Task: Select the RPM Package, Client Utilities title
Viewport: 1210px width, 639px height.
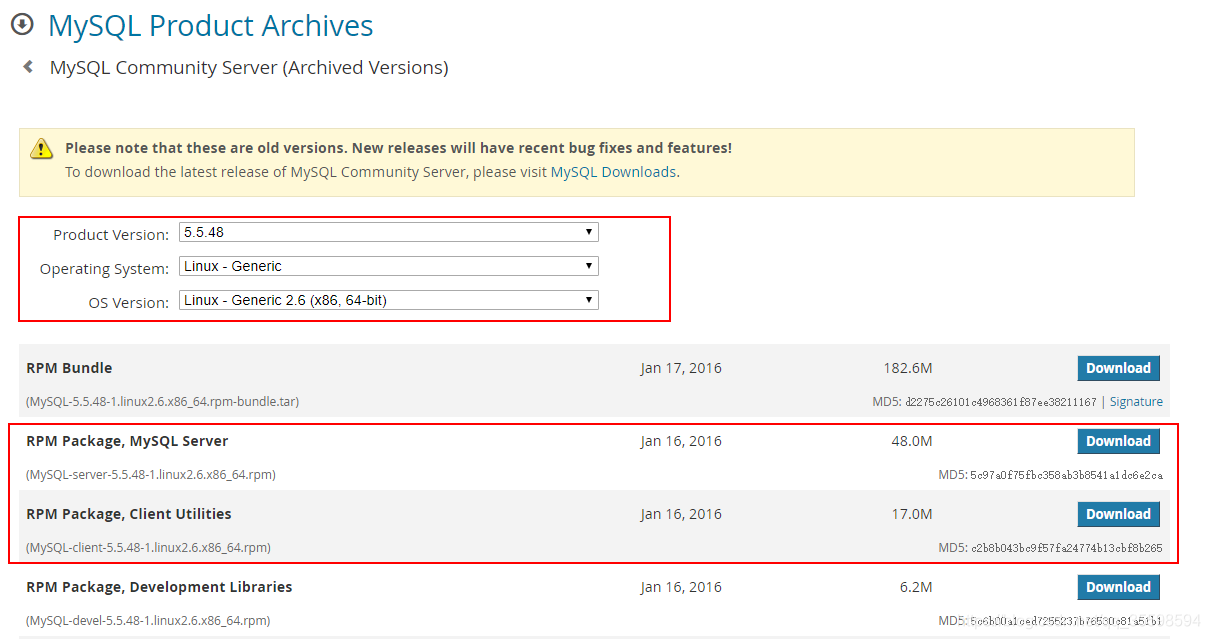Action: click(x=129, y=514)
